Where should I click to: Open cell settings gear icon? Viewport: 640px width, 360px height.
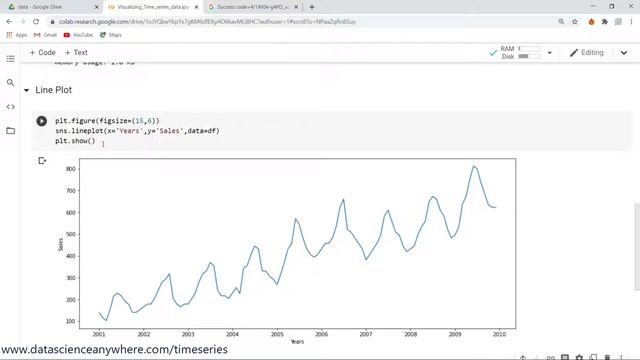pyautogui.click(x=579, y=357)
